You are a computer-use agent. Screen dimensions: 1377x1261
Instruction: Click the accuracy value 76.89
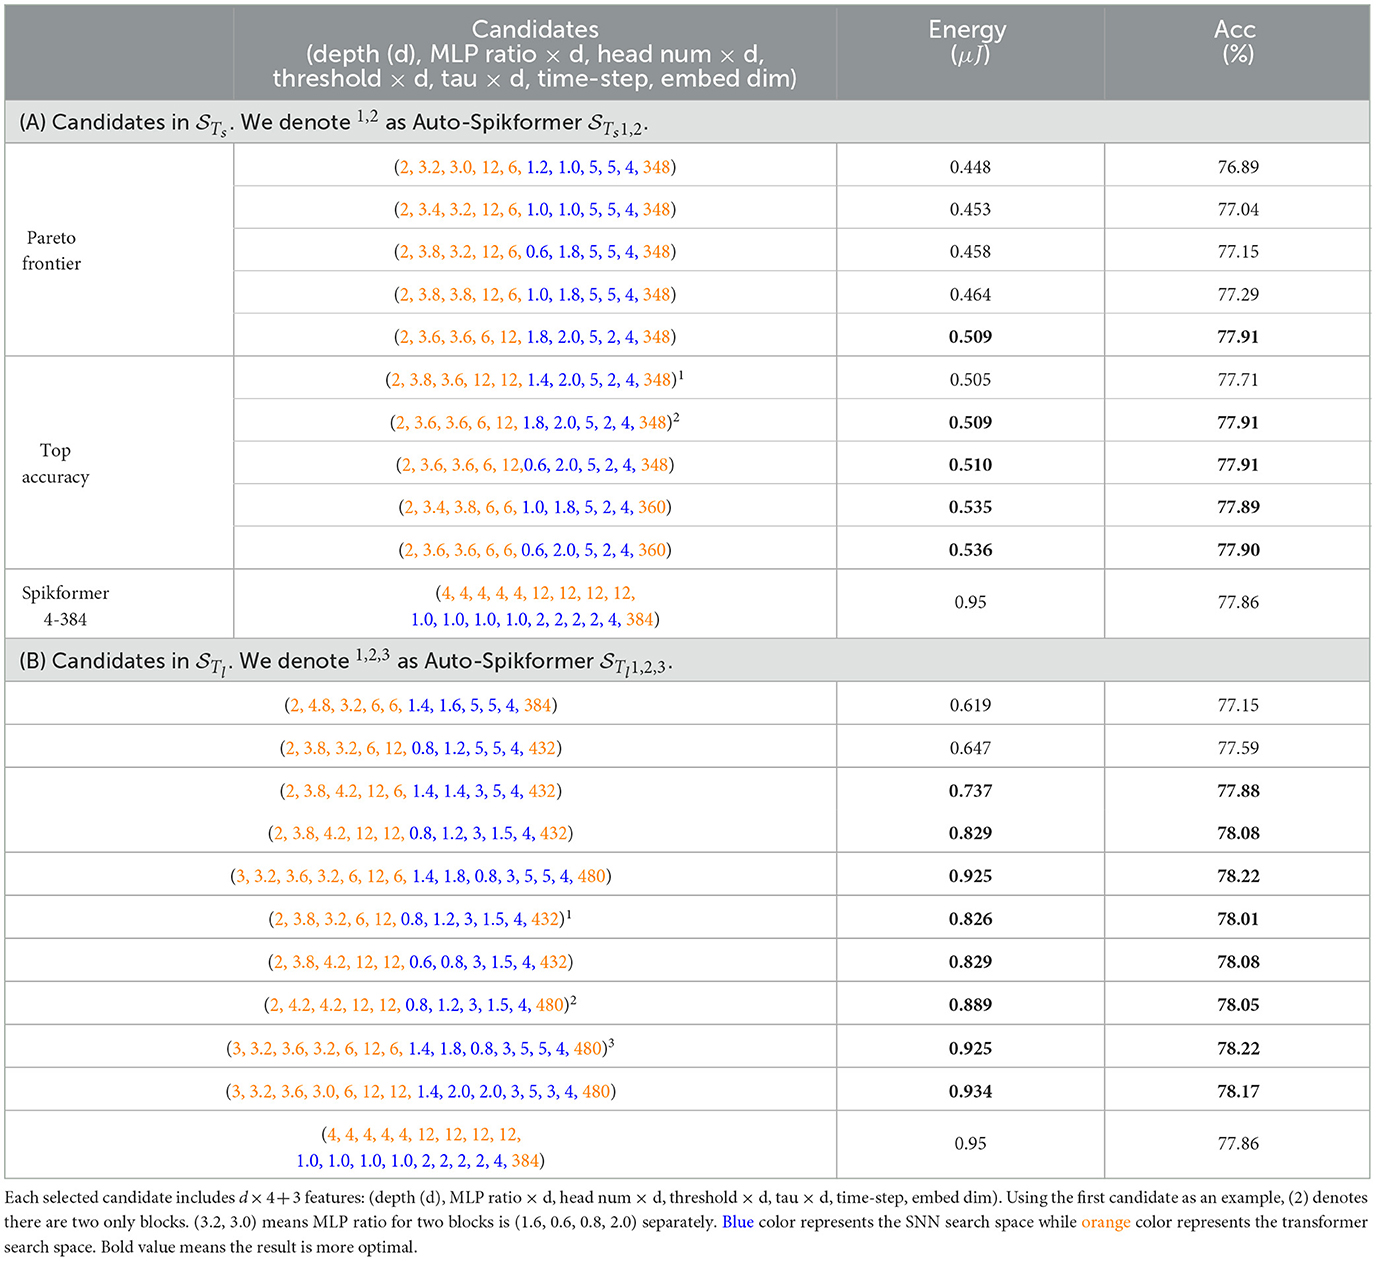[x=1238, y=167]
